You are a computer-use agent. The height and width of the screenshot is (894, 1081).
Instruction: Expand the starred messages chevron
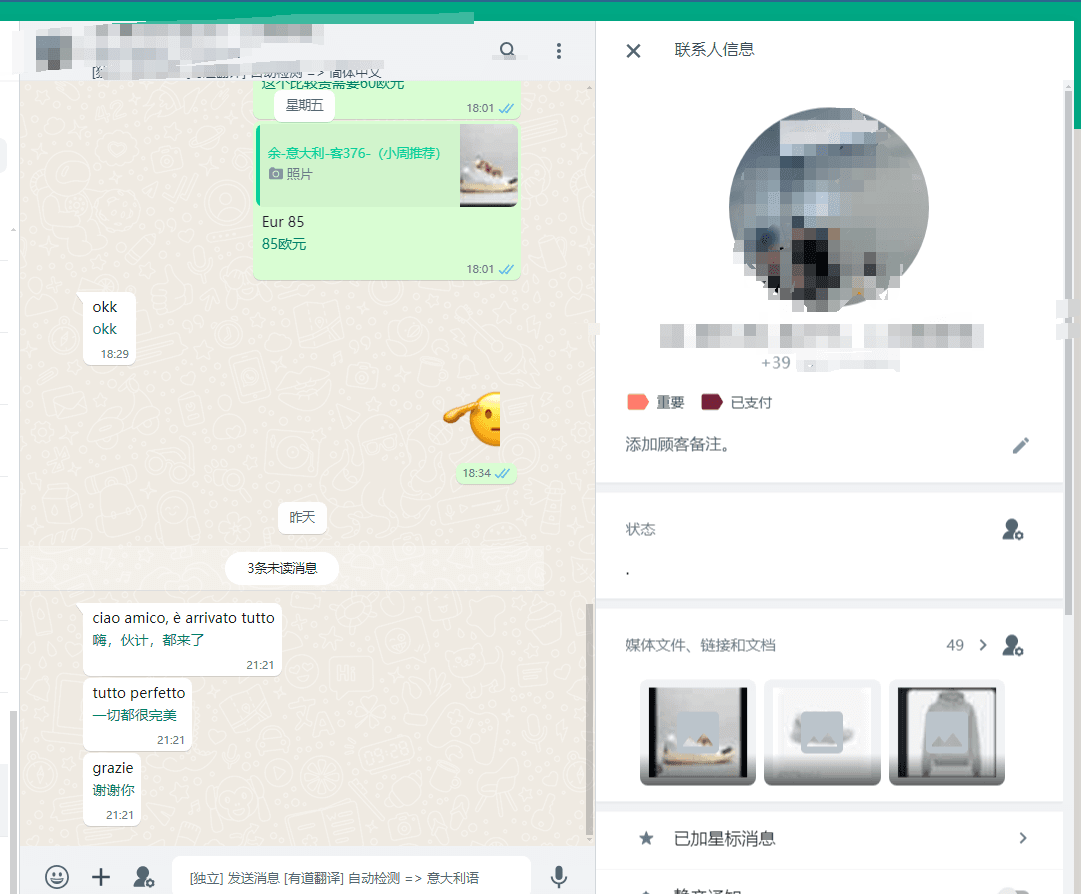coord(1022,838)
